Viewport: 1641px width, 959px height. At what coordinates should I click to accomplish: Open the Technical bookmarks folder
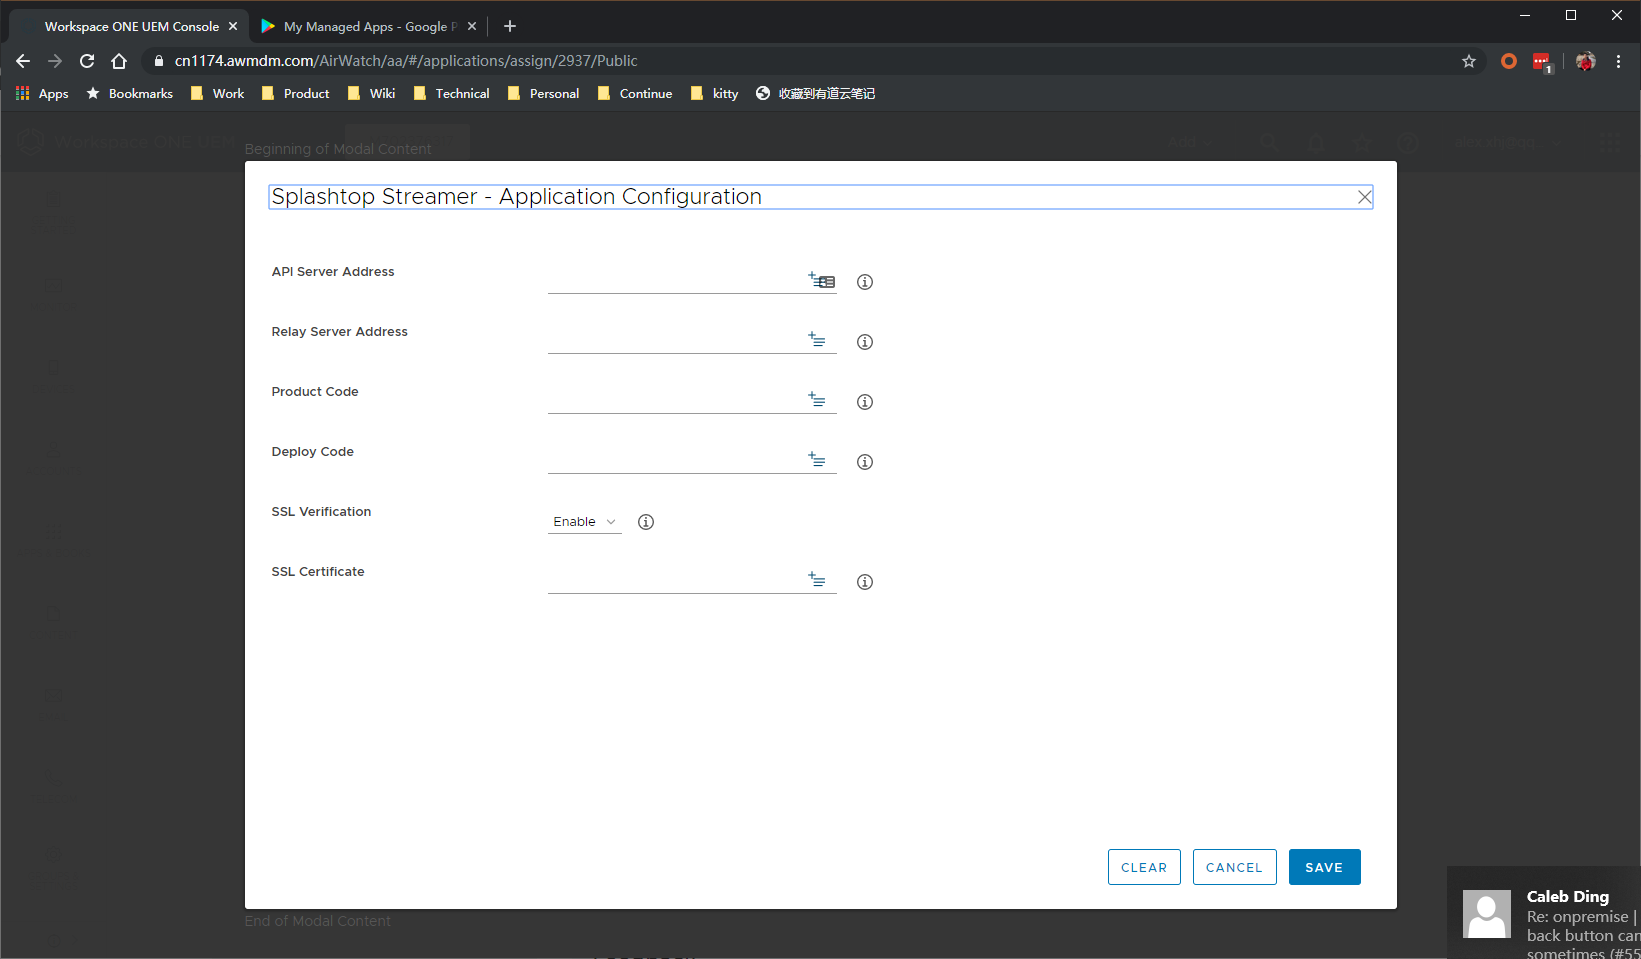(451, 93)
